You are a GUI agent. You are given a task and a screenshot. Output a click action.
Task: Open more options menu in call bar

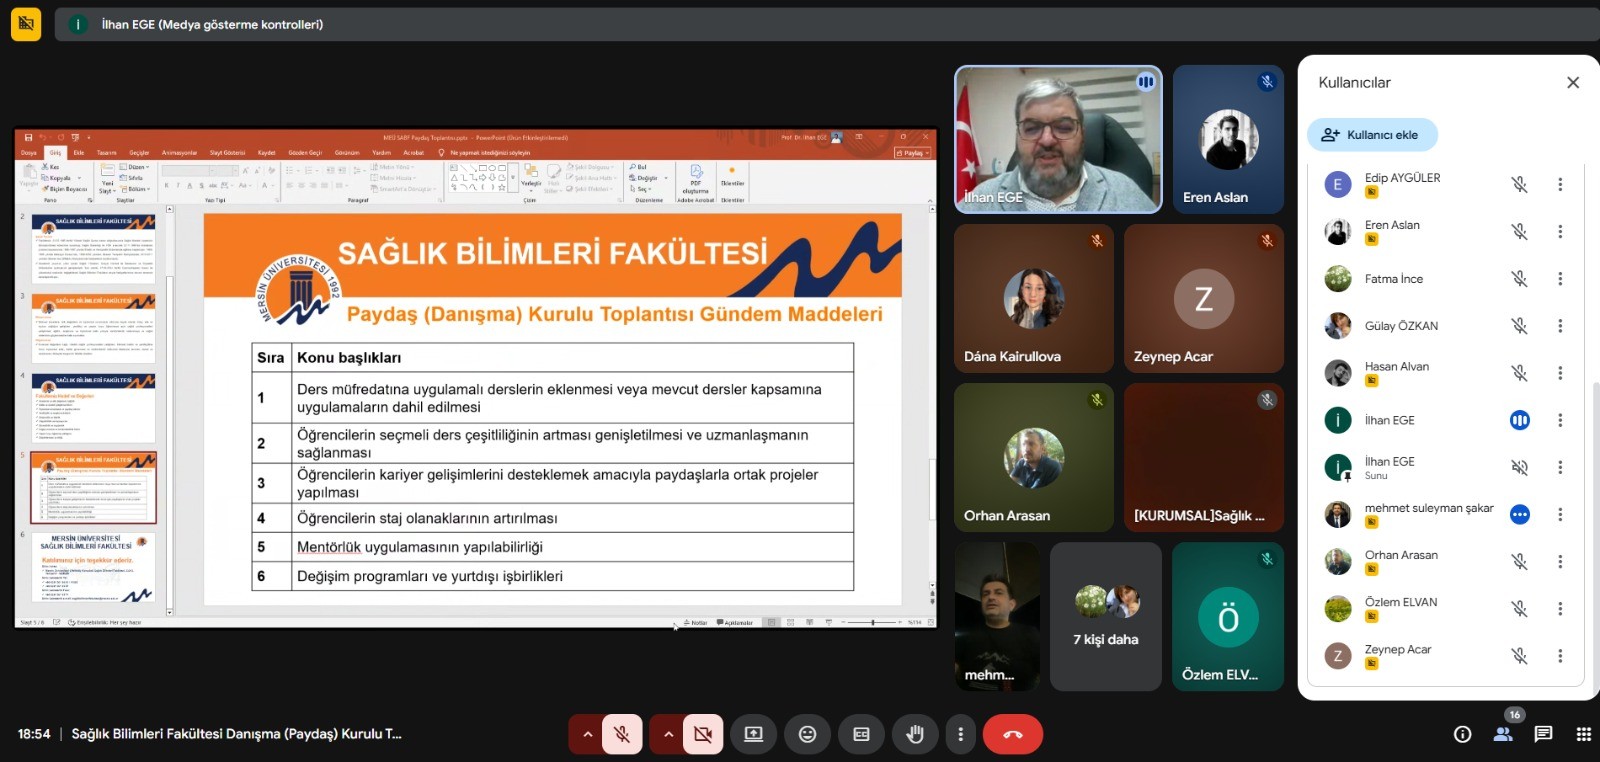click(960, 735)
